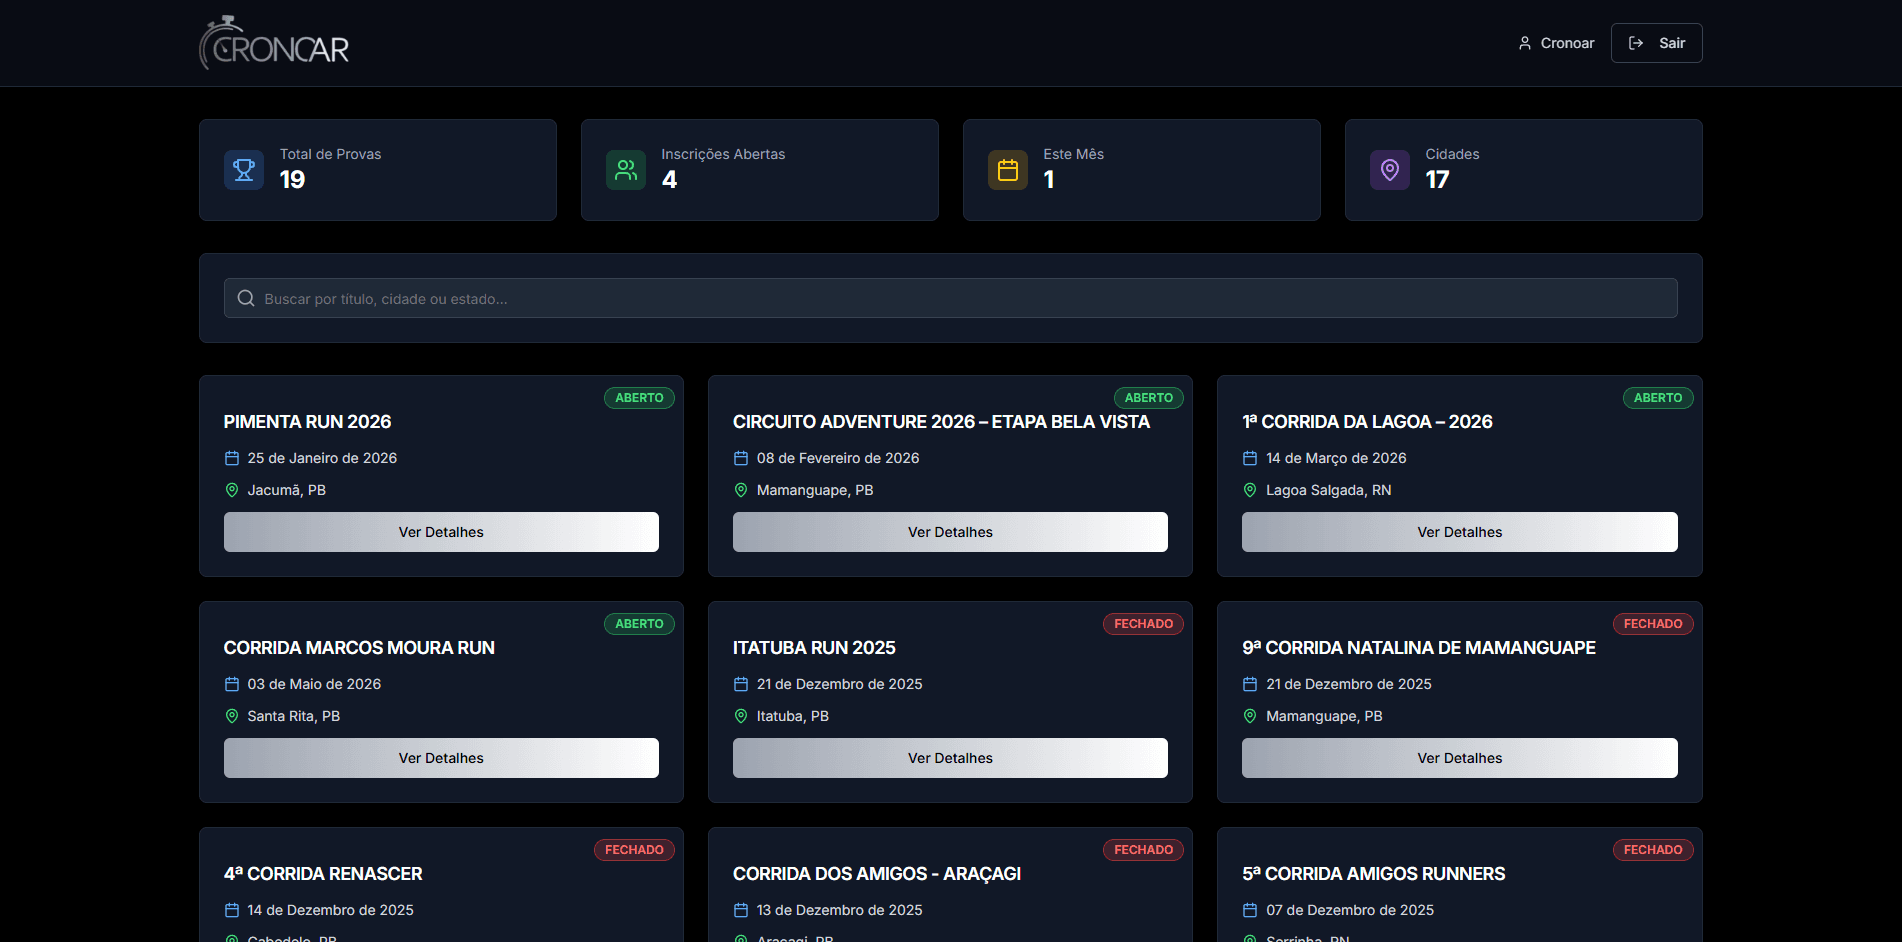1902x942 pixels.
Task: Click the calendar icon for Este Mês
Action: [x=1008, y=170]
